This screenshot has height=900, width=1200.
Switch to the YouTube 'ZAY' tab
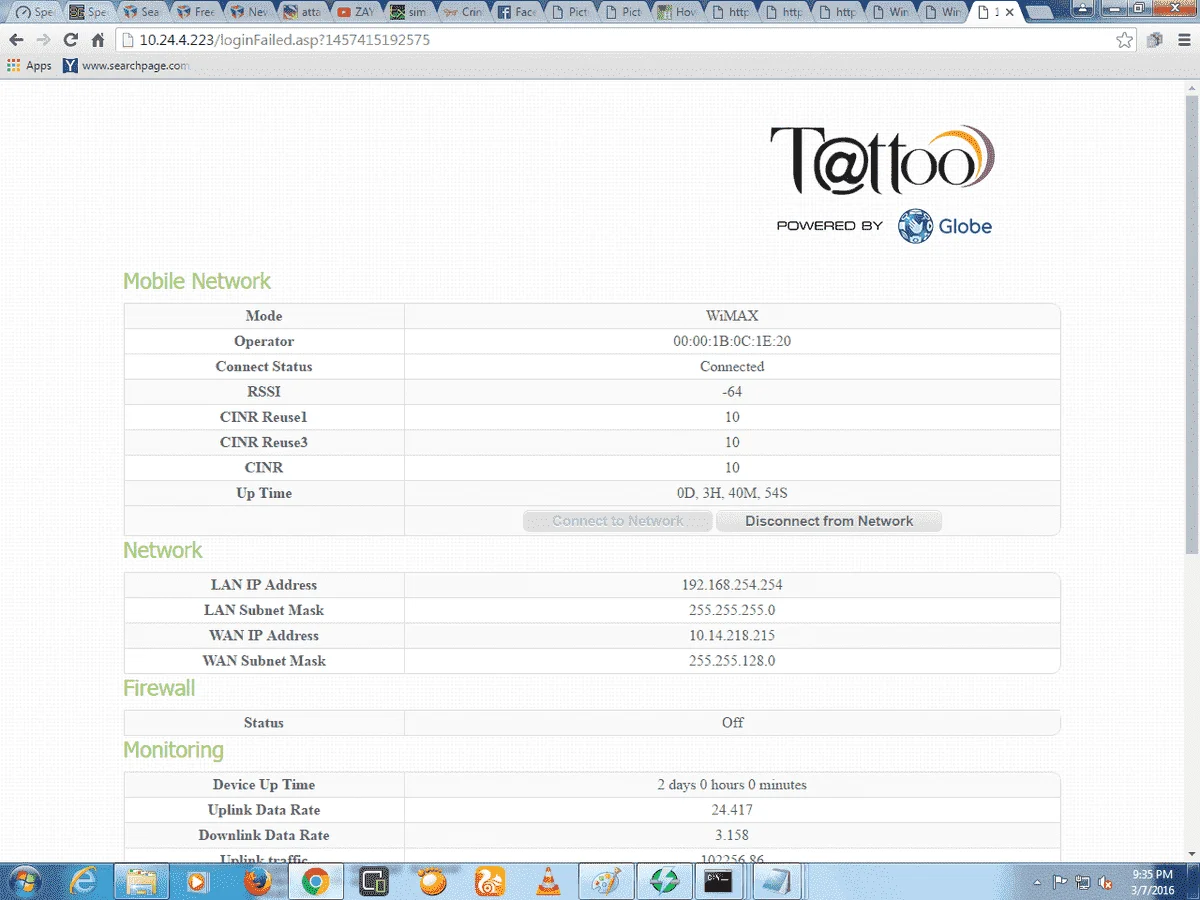(x=357, y=13)
